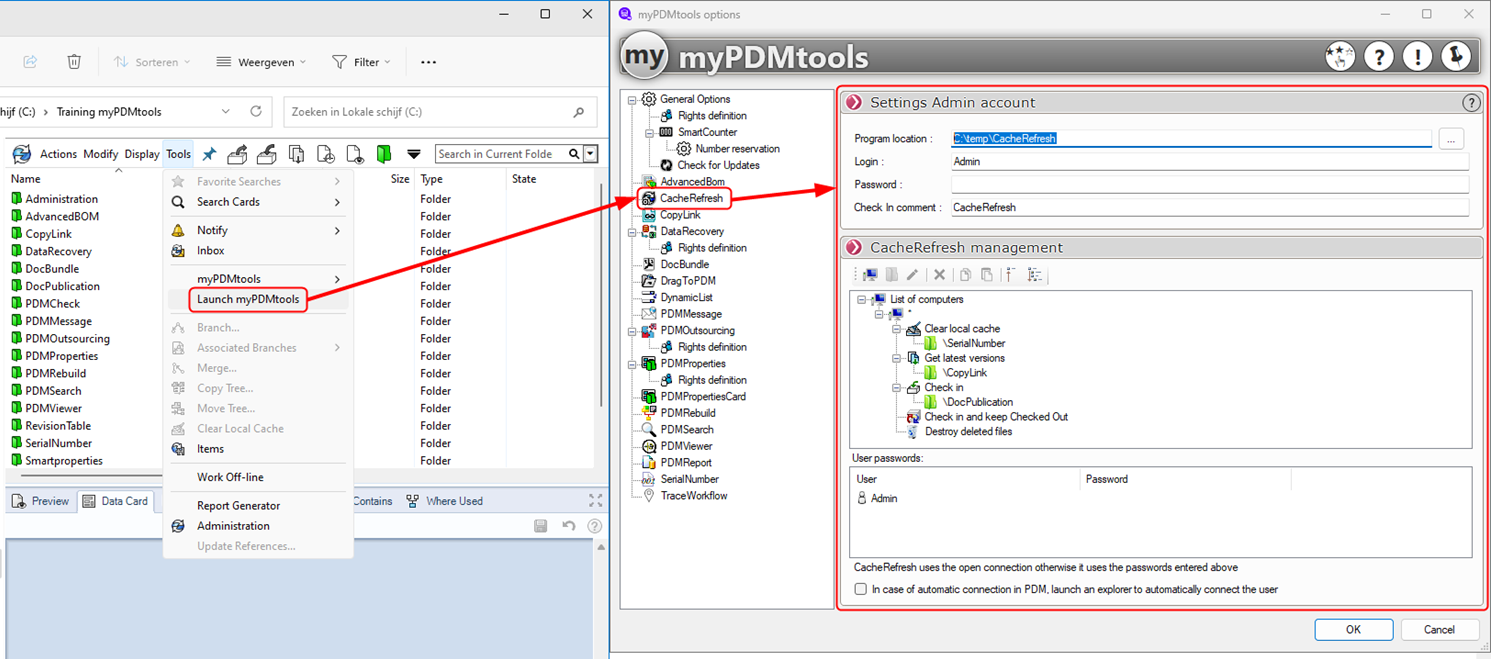Click the browse button beside Program location
This screenshot has width=1491, height=659.
click(x=1451, y=139)
